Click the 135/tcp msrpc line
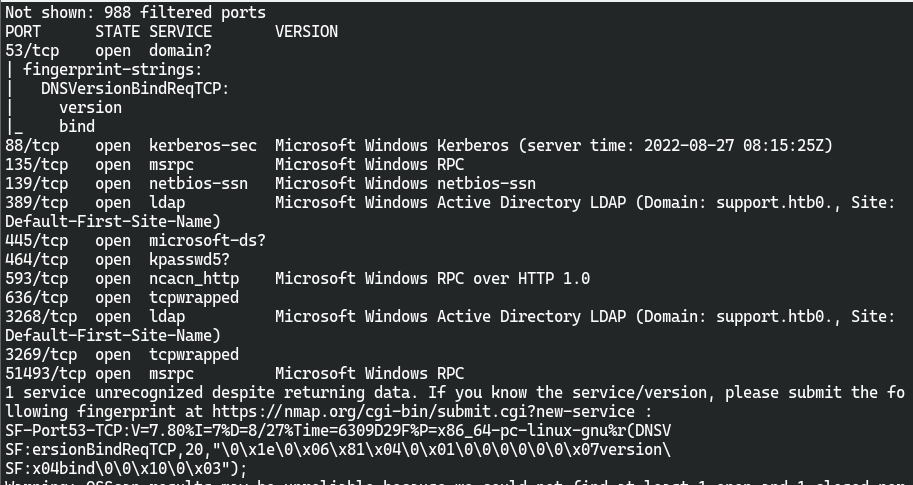The width and height of the screenshot is (913, 485). click(235, 165)
